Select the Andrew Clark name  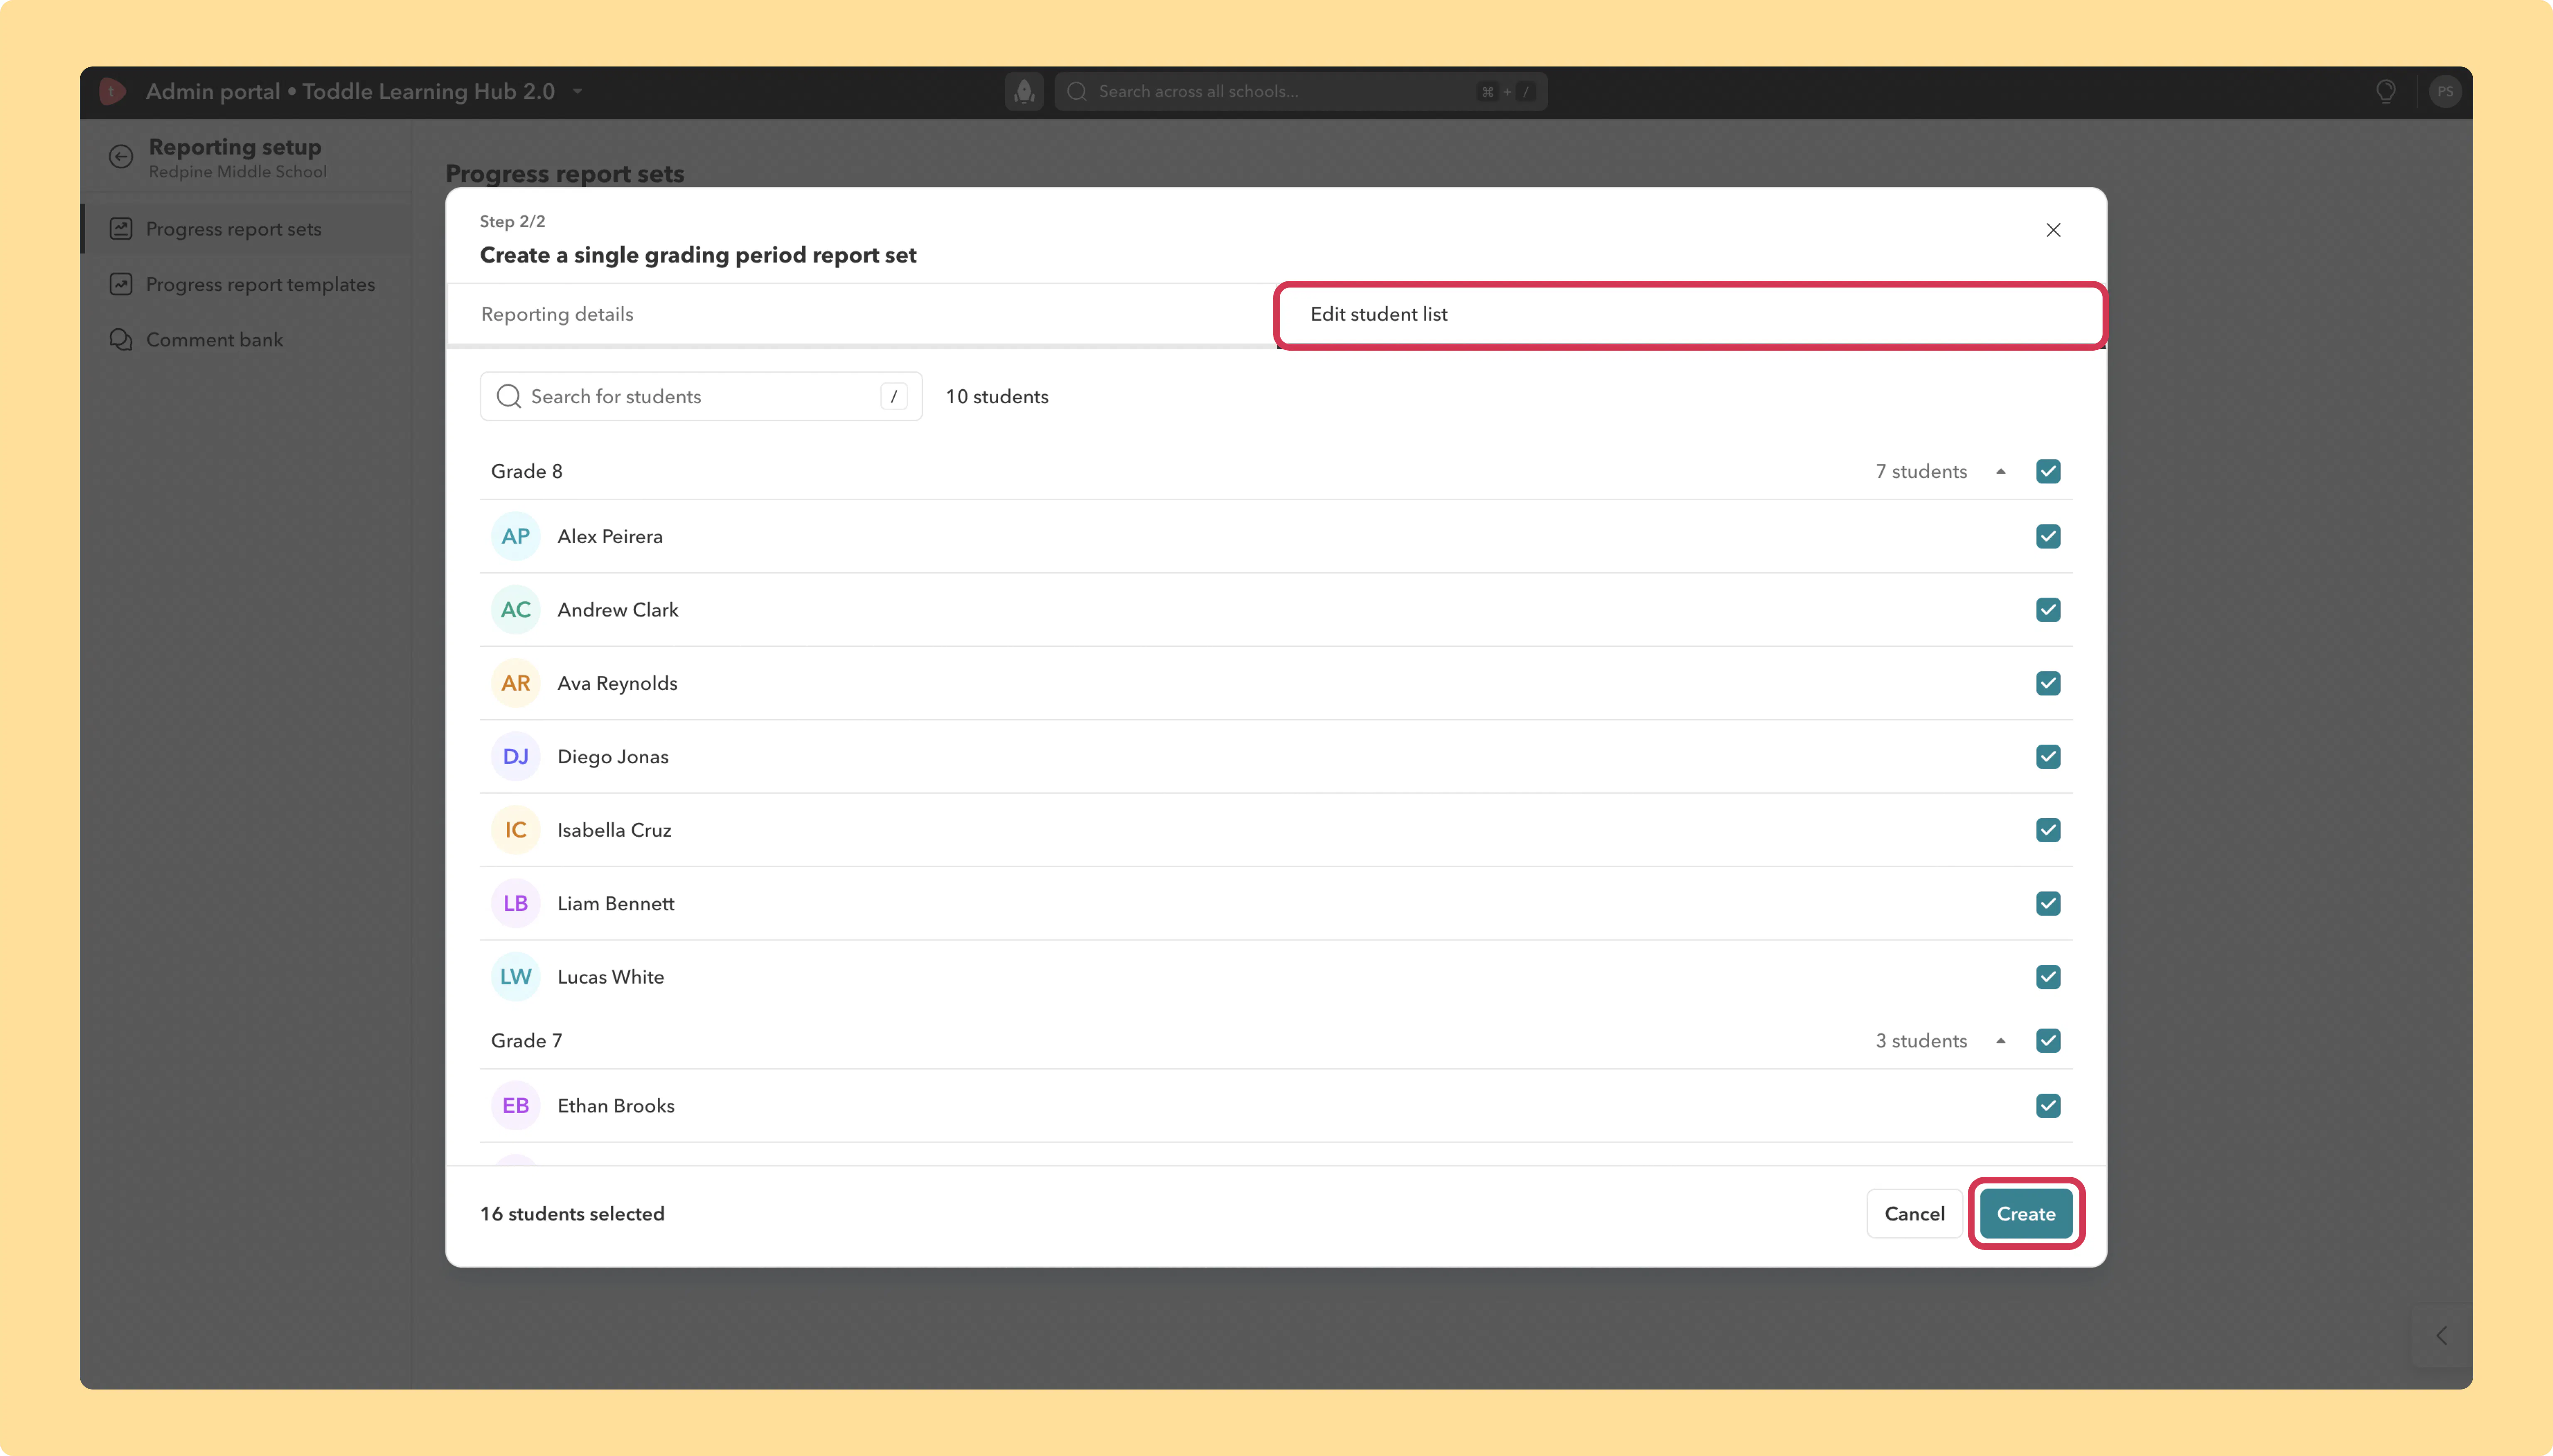(618, 610)
